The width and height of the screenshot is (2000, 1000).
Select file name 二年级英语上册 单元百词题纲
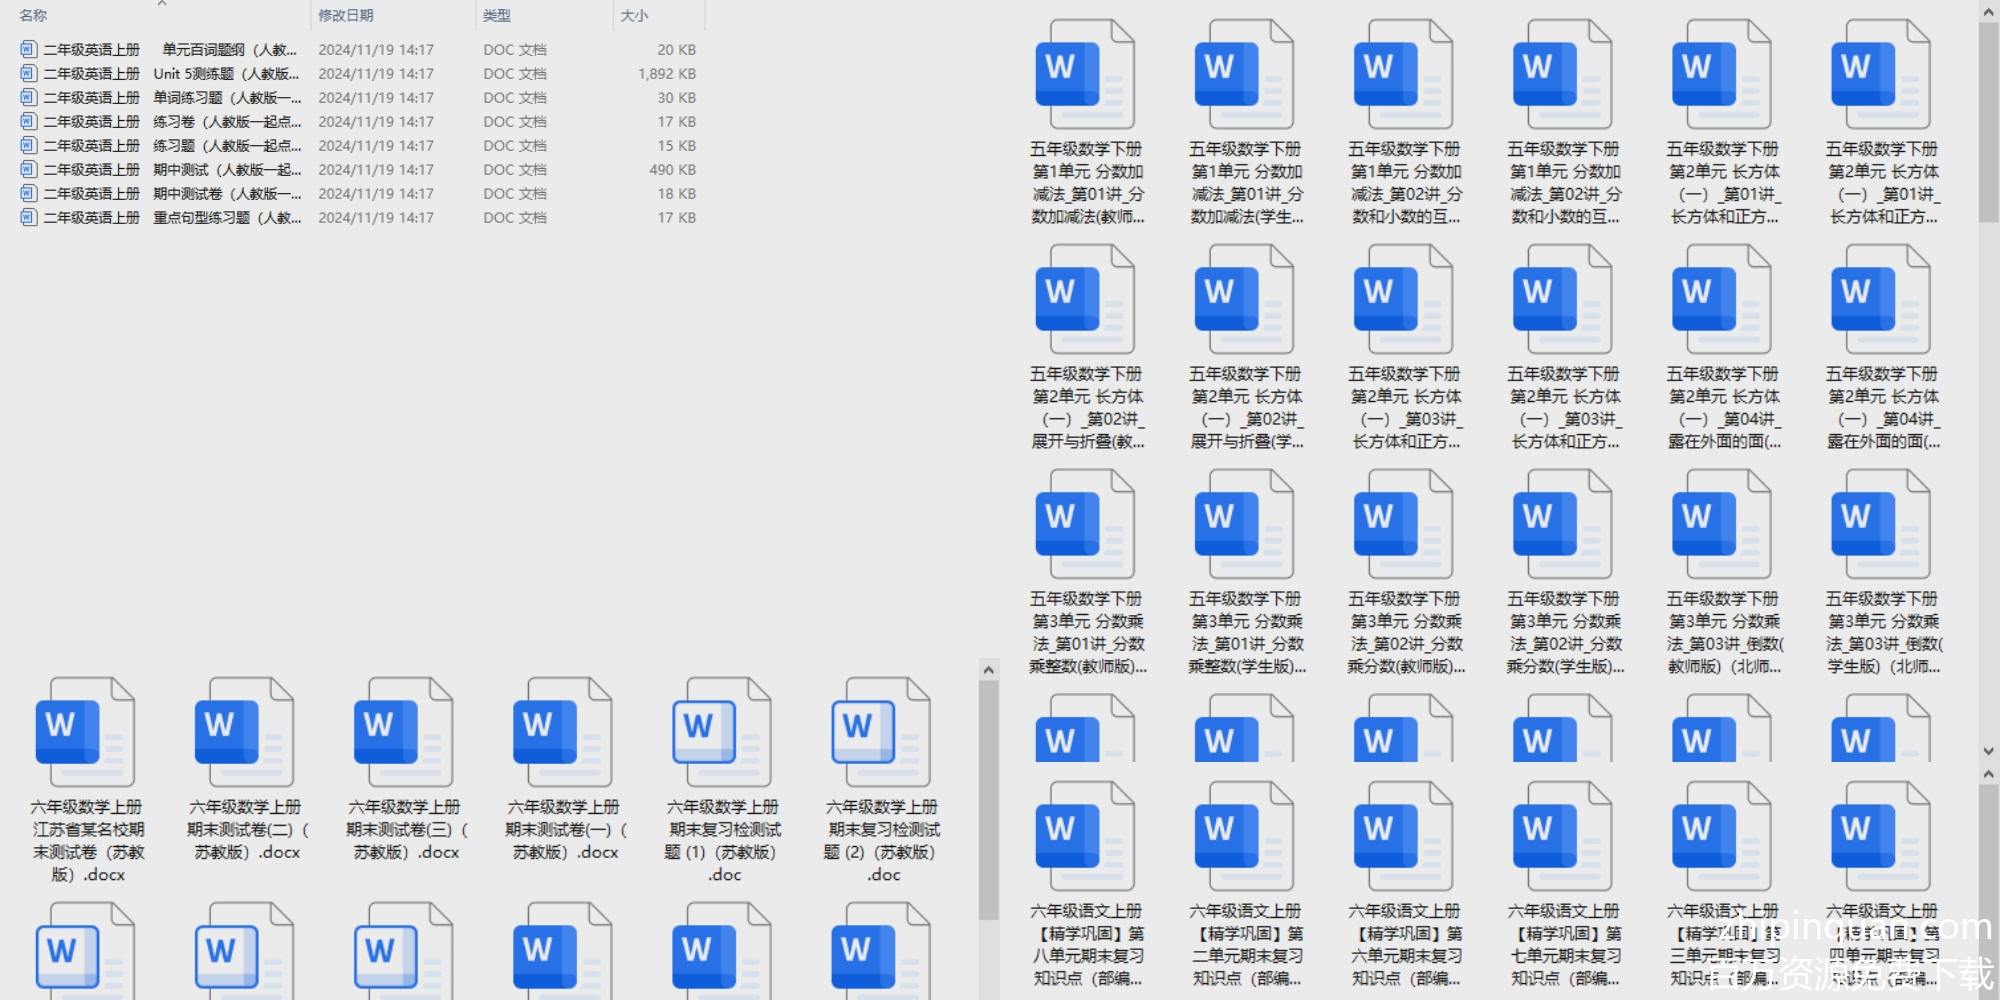click(x=171, y=49)
